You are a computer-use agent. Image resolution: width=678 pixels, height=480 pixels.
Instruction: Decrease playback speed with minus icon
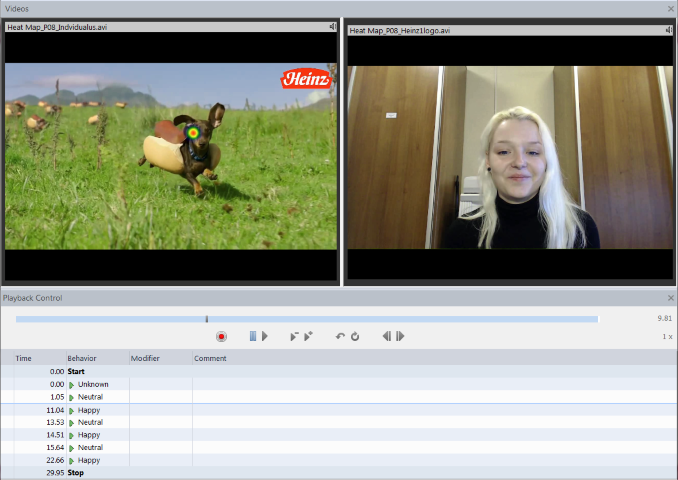pos(294,336)
